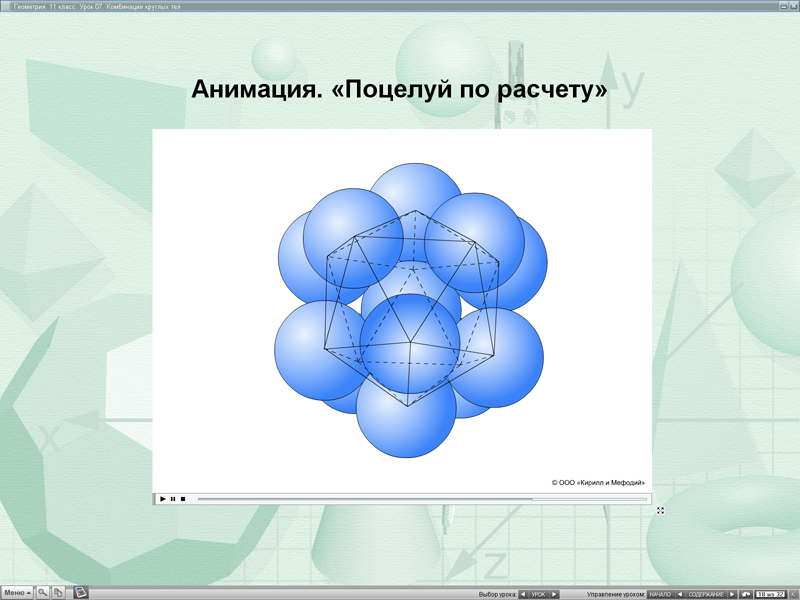The height and width of the screenshot is (600, 800).
Task: Pause the animation
Action: pos(173,499)
